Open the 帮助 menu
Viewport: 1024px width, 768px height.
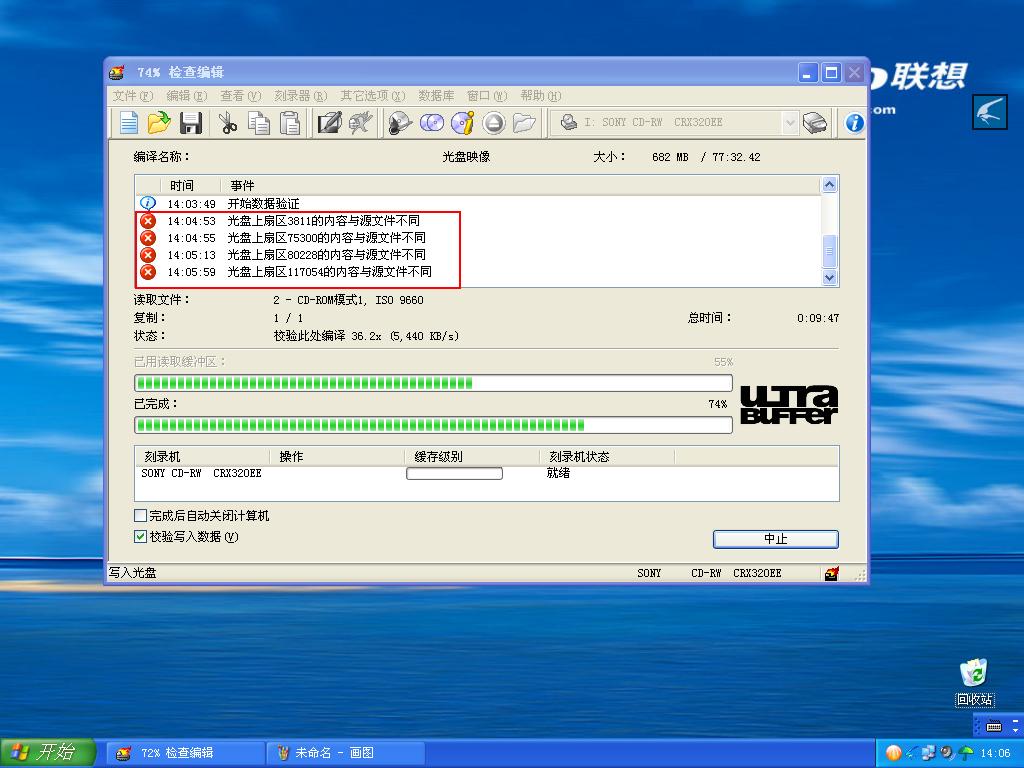540,96
